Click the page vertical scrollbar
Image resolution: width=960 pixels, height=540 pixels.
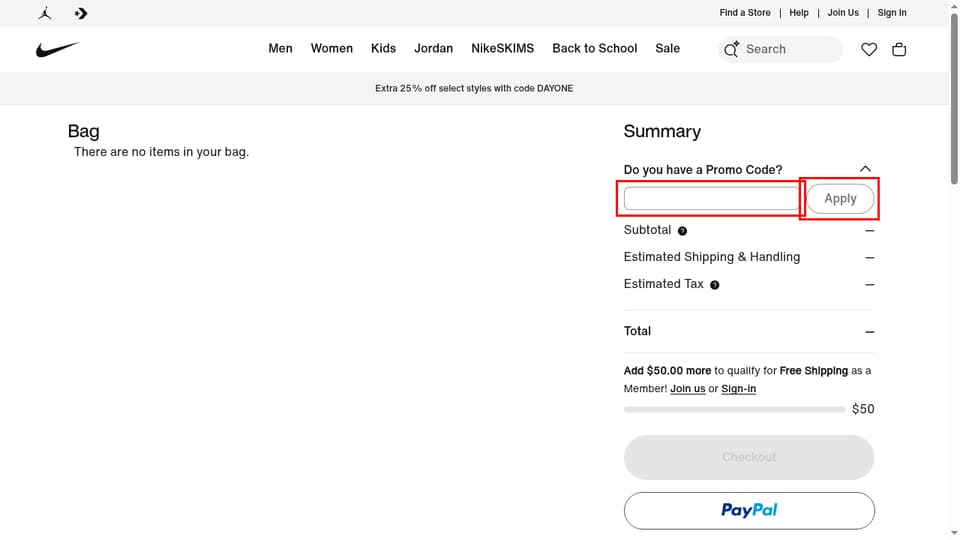click(954, 98)
